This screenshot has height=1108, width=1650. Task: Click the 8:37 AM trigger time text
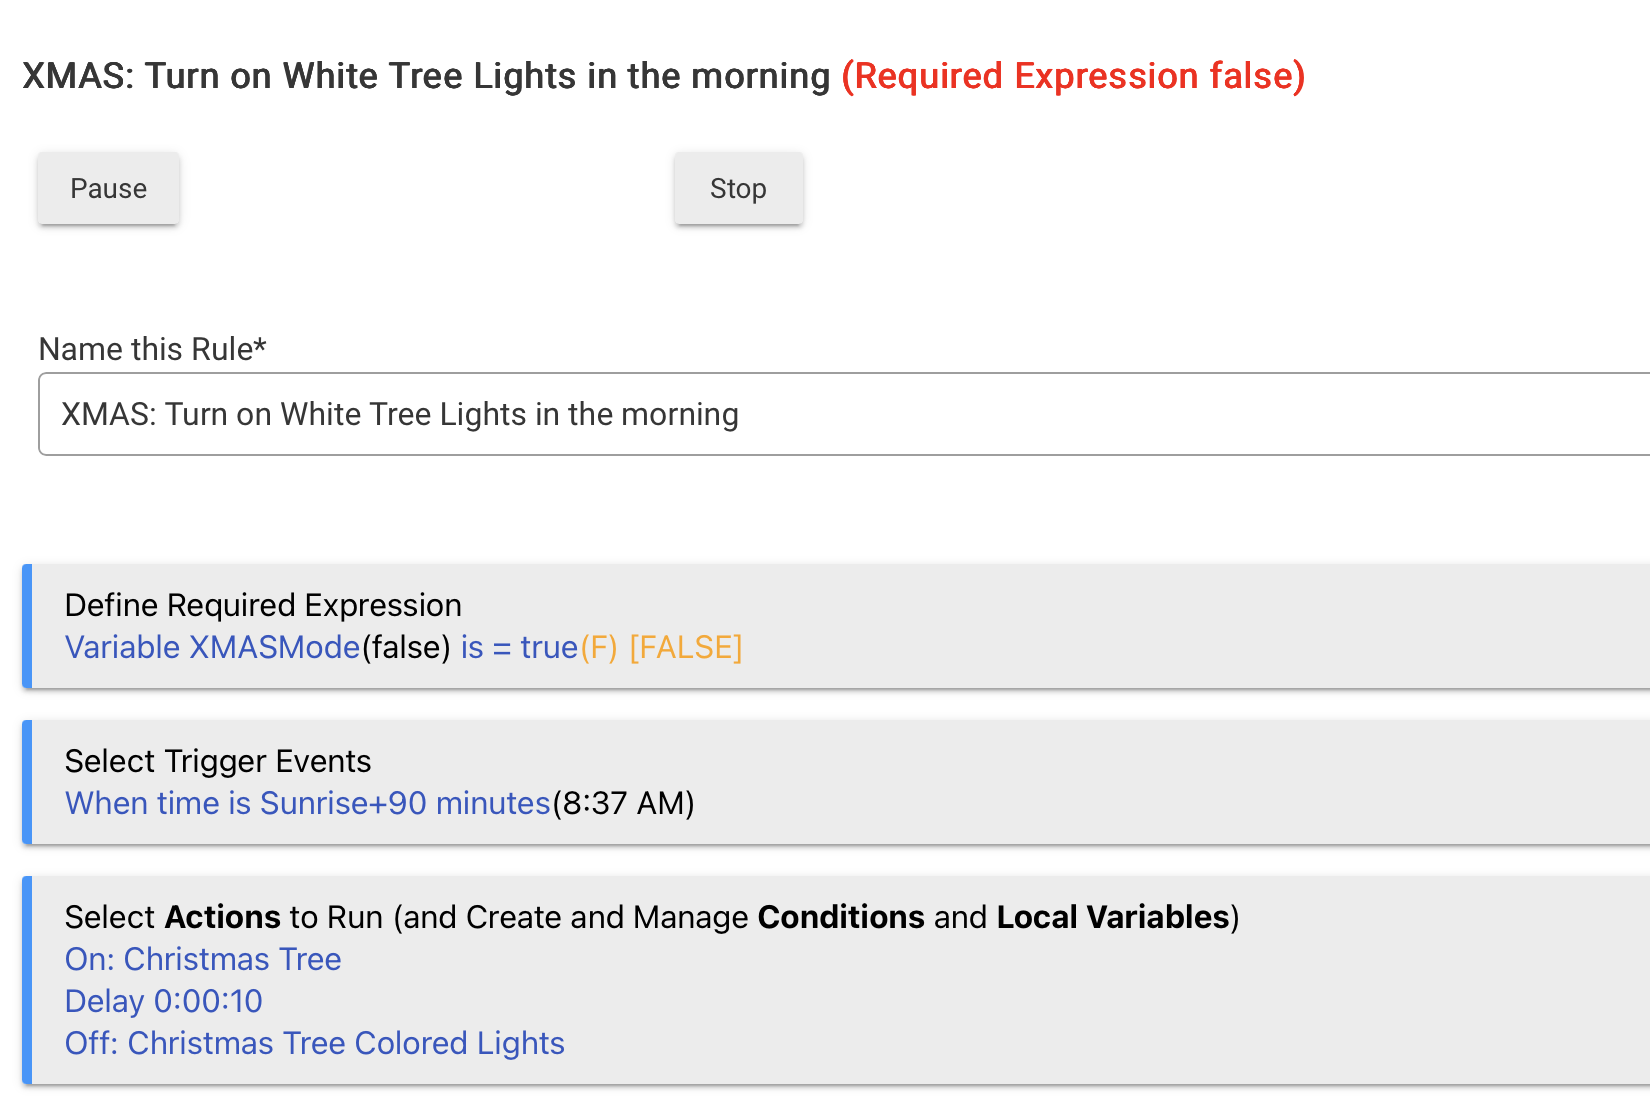624,804
